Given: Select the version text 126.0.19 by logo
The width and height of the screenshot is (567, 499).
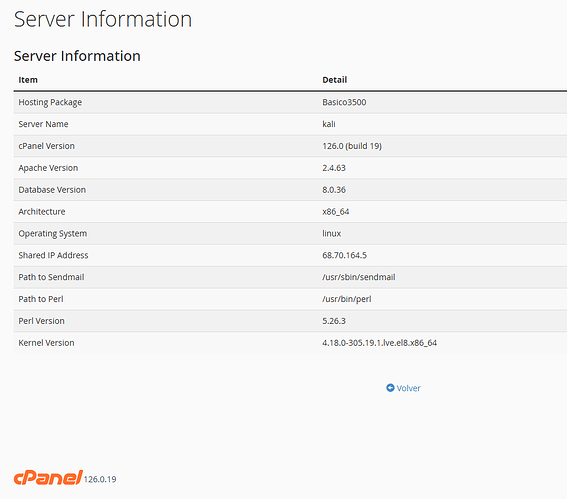Looking at the screenshot, I should [x=100, y=479].
